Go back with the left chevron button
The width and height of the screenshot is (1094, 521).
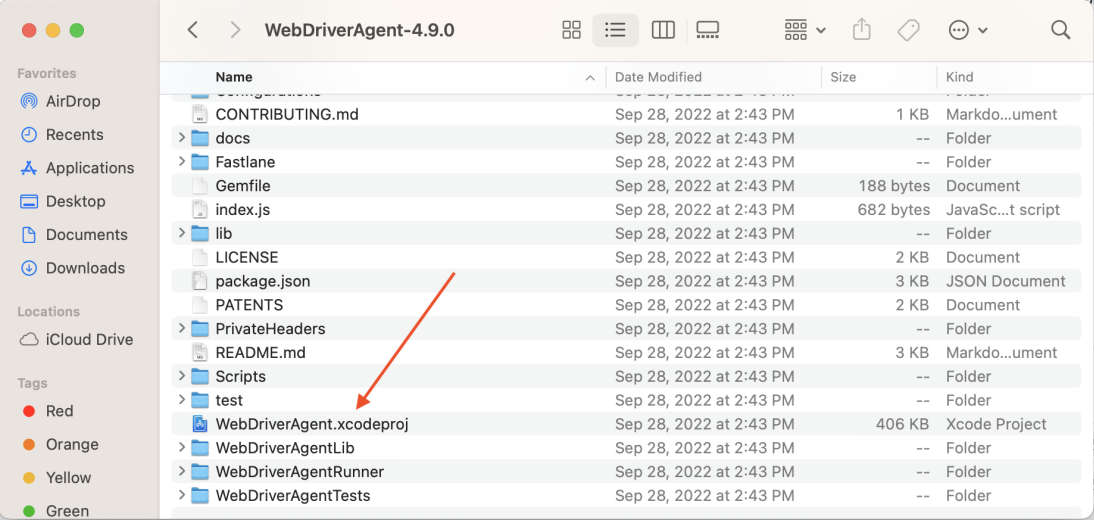193,30
